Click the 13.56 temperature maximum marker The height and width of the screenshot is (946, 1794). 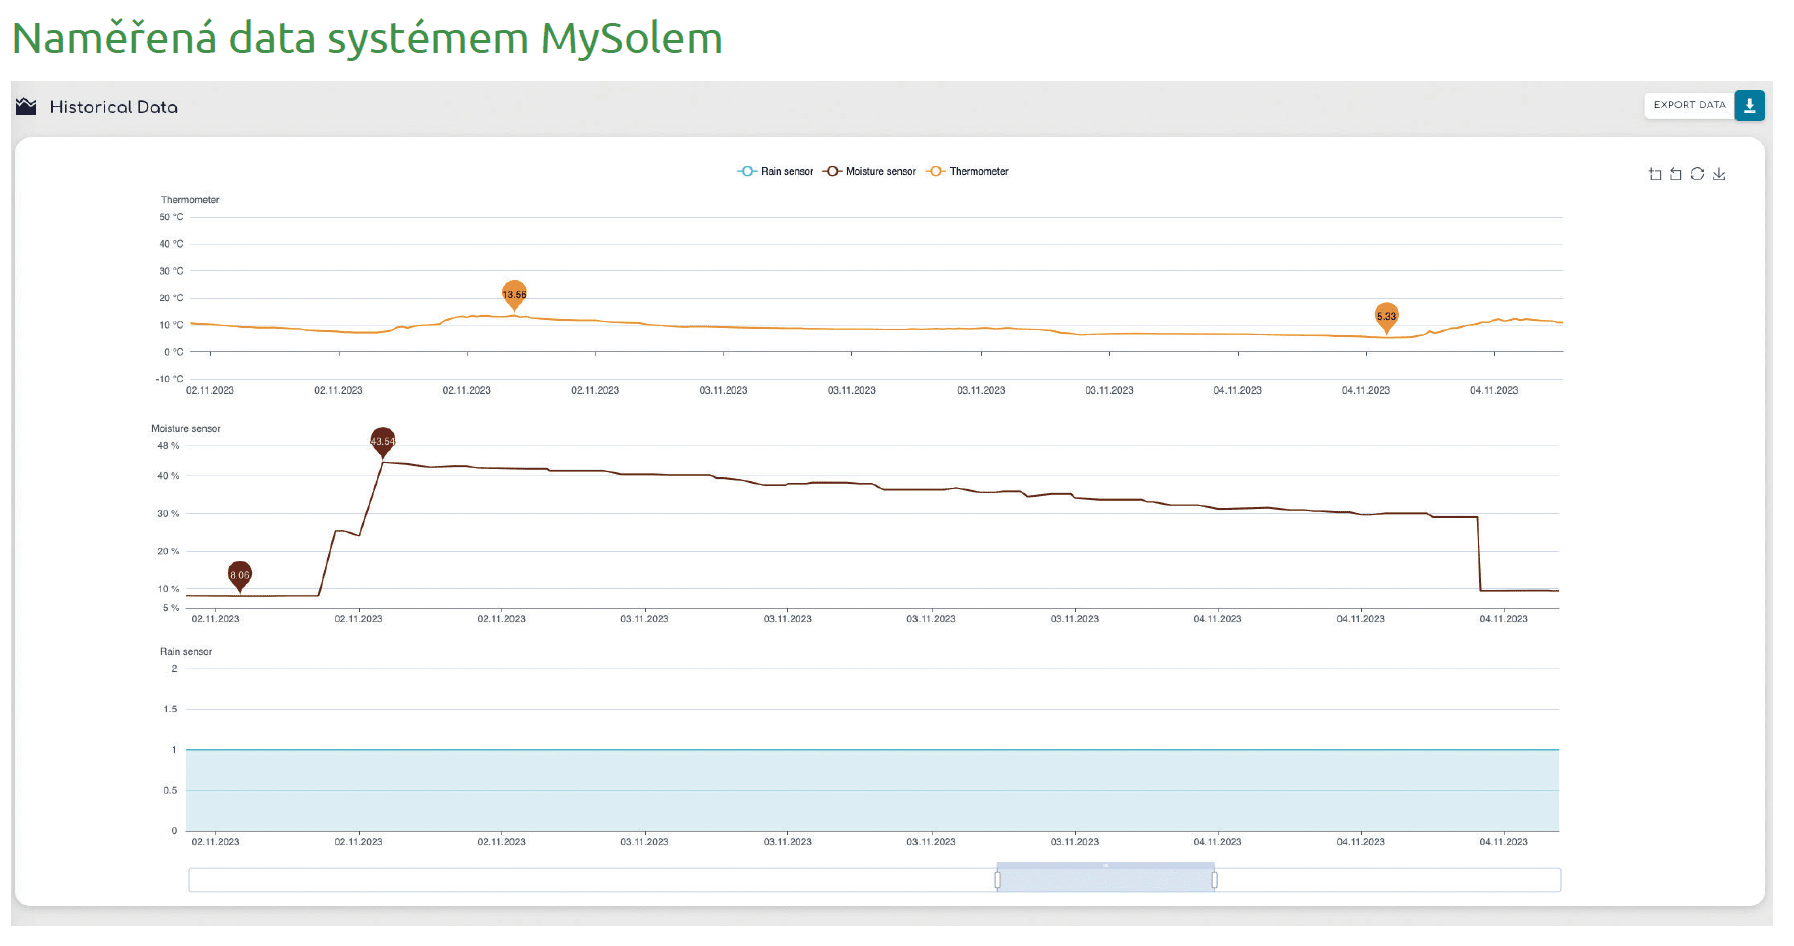pyautogui.click(x=514, y=294)
